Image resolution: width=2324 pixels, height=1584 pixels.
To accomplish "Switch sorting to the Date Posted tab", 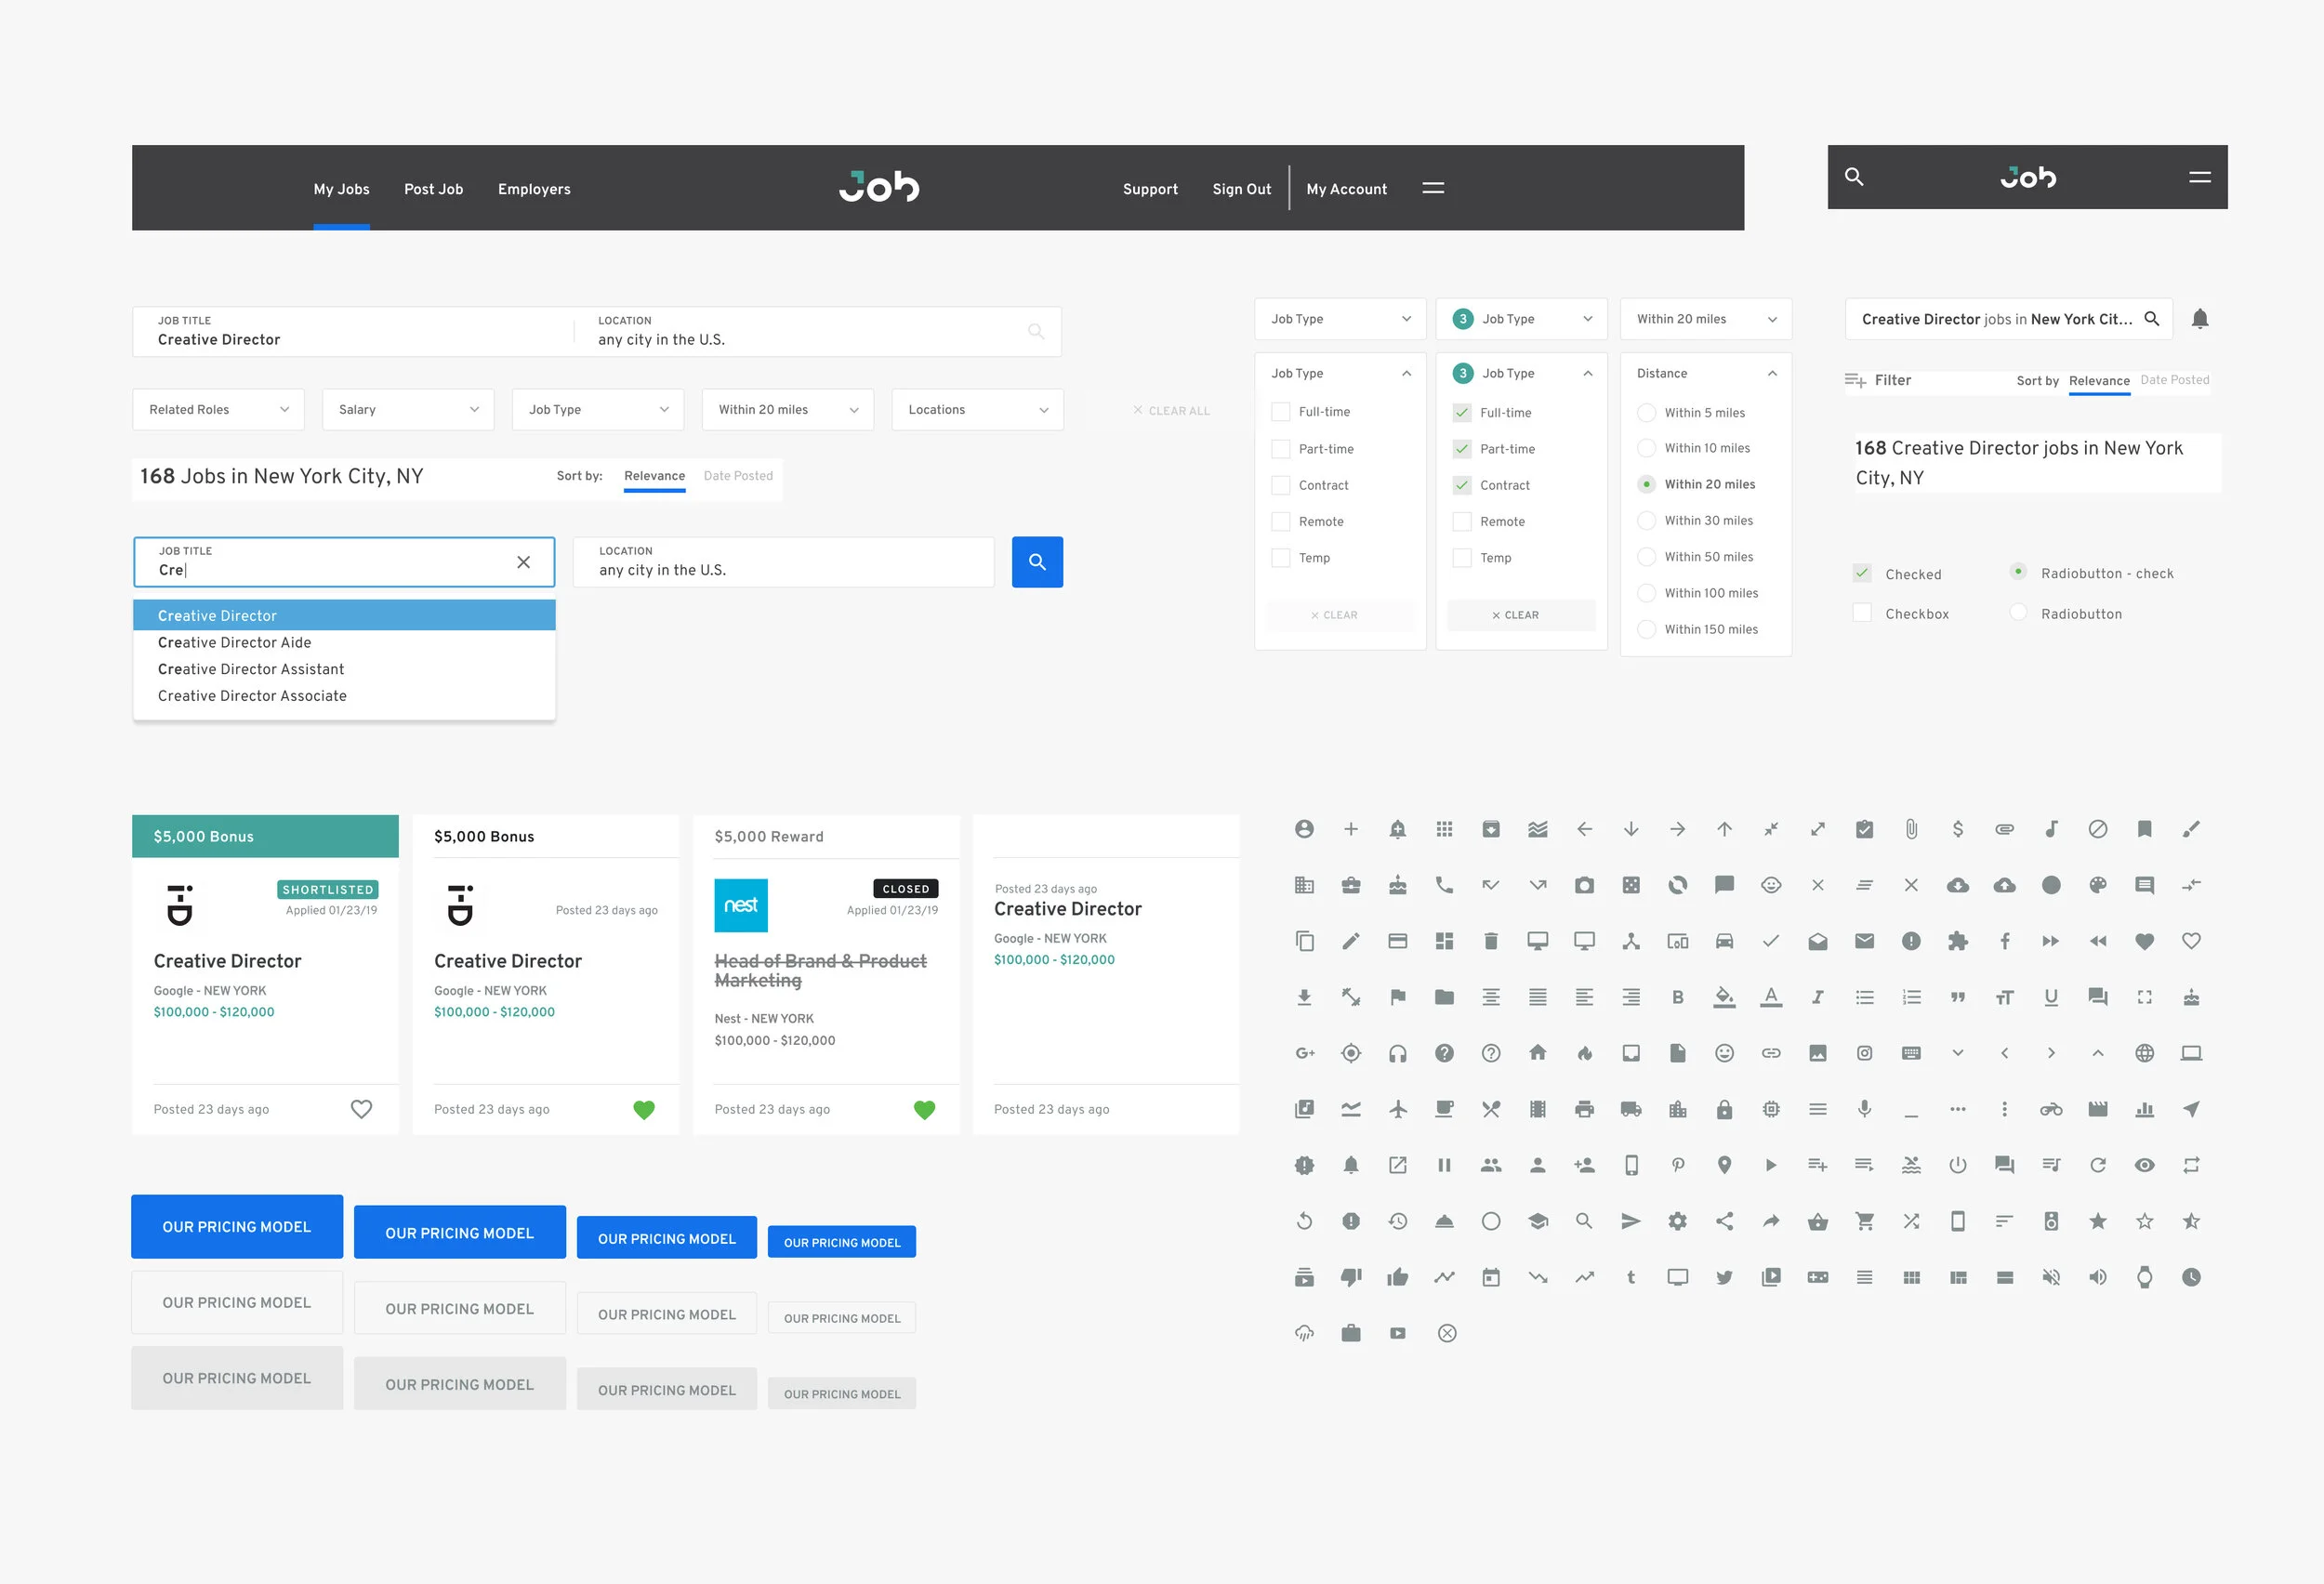I will [x=737, y=476].
